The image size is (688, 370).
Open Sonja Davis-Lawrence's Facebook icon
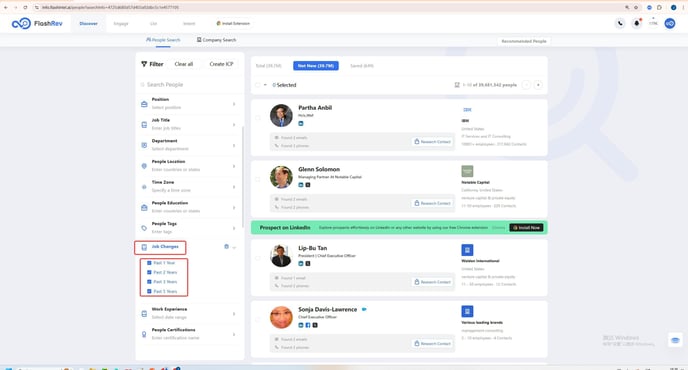(x=308, y=325)
